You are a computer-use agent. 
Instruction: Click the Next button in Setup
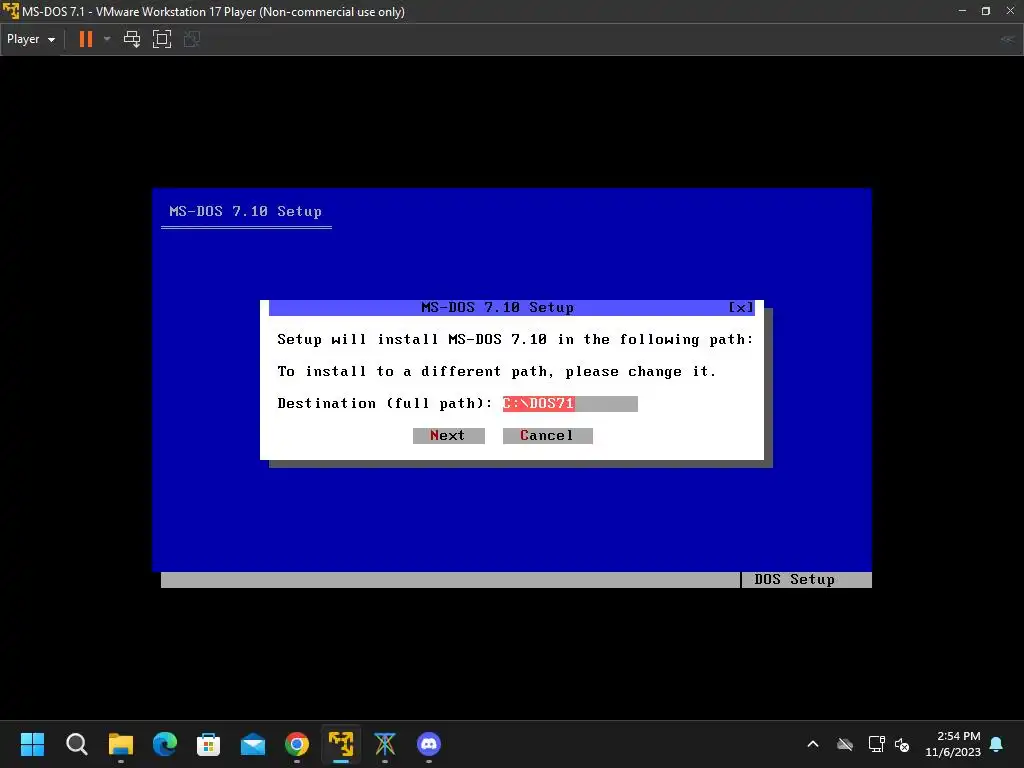449,436
